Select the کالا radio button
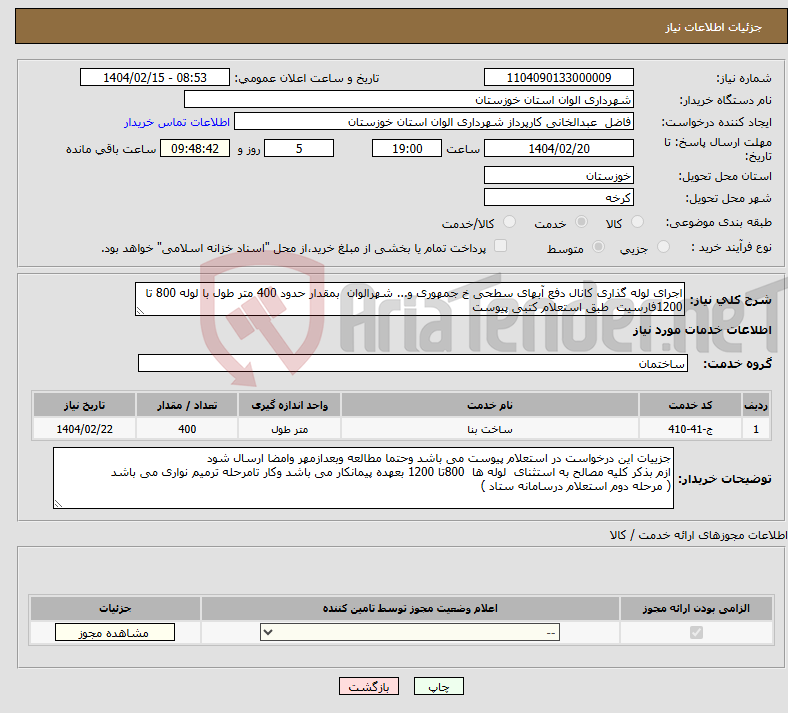The height and width of the screenshot is (713, 788). [637, 222]
